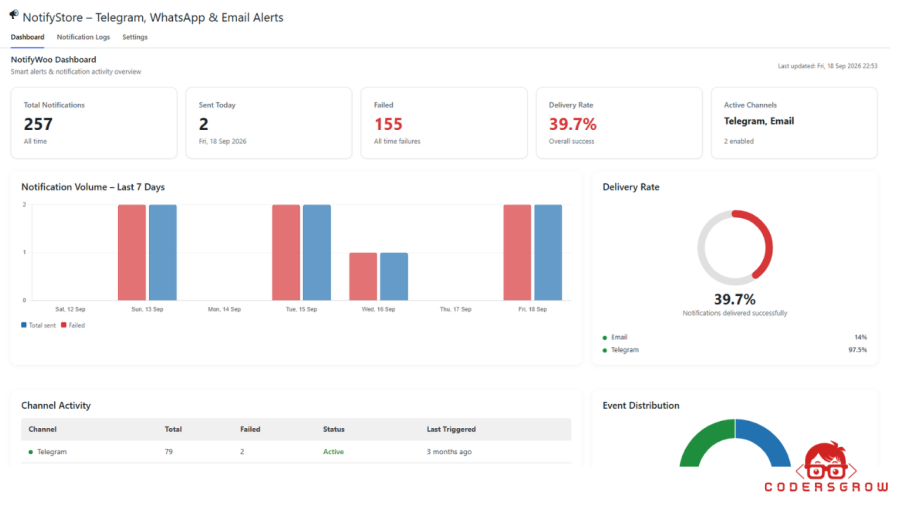
Task: Click the blue total bar for Wed, 16 Sep
Action: tap(394, 277)
